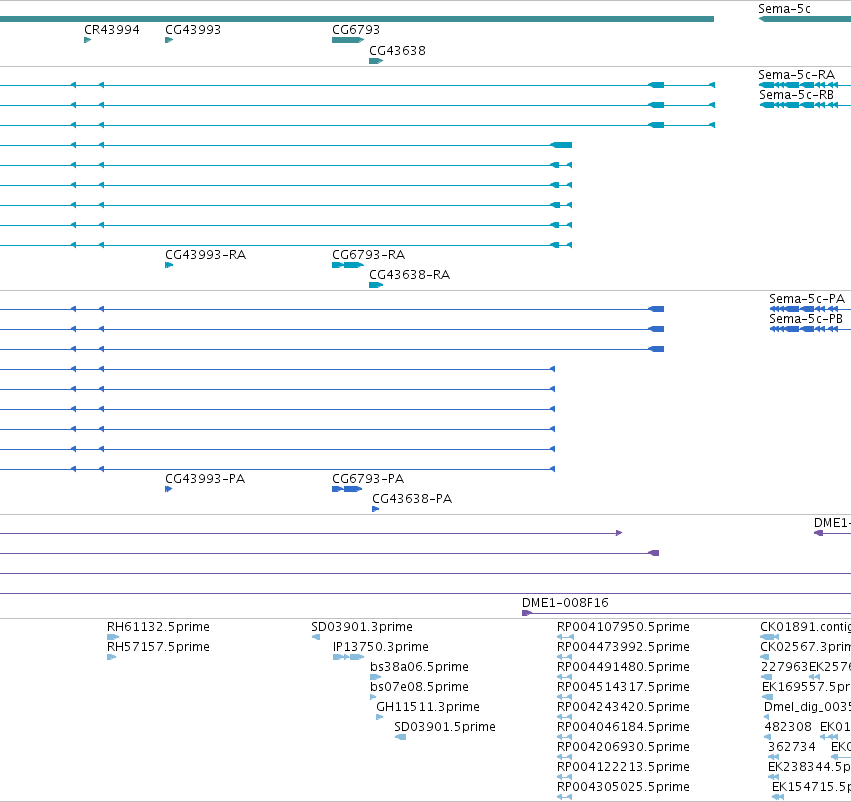Click the GH11511.3prime EST label
Screen dimensions: 851x802
428,707
